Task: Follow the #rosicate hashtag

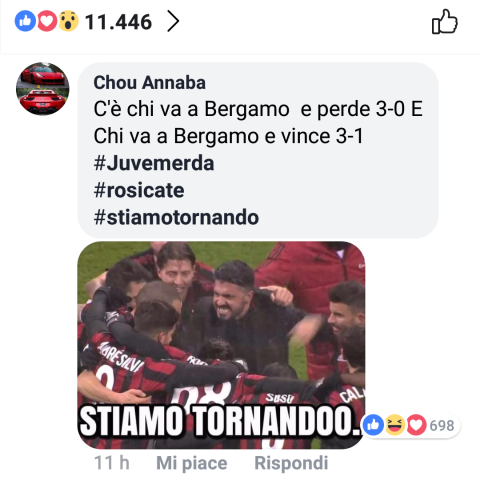Action: point(139,190)
